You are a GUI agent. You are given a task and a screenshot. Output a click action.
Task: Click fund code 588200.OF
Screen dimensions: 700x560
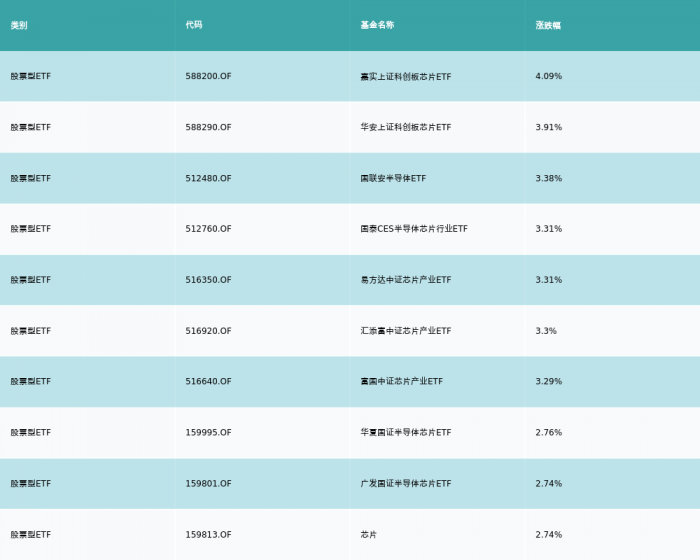[x=209, y=76]
